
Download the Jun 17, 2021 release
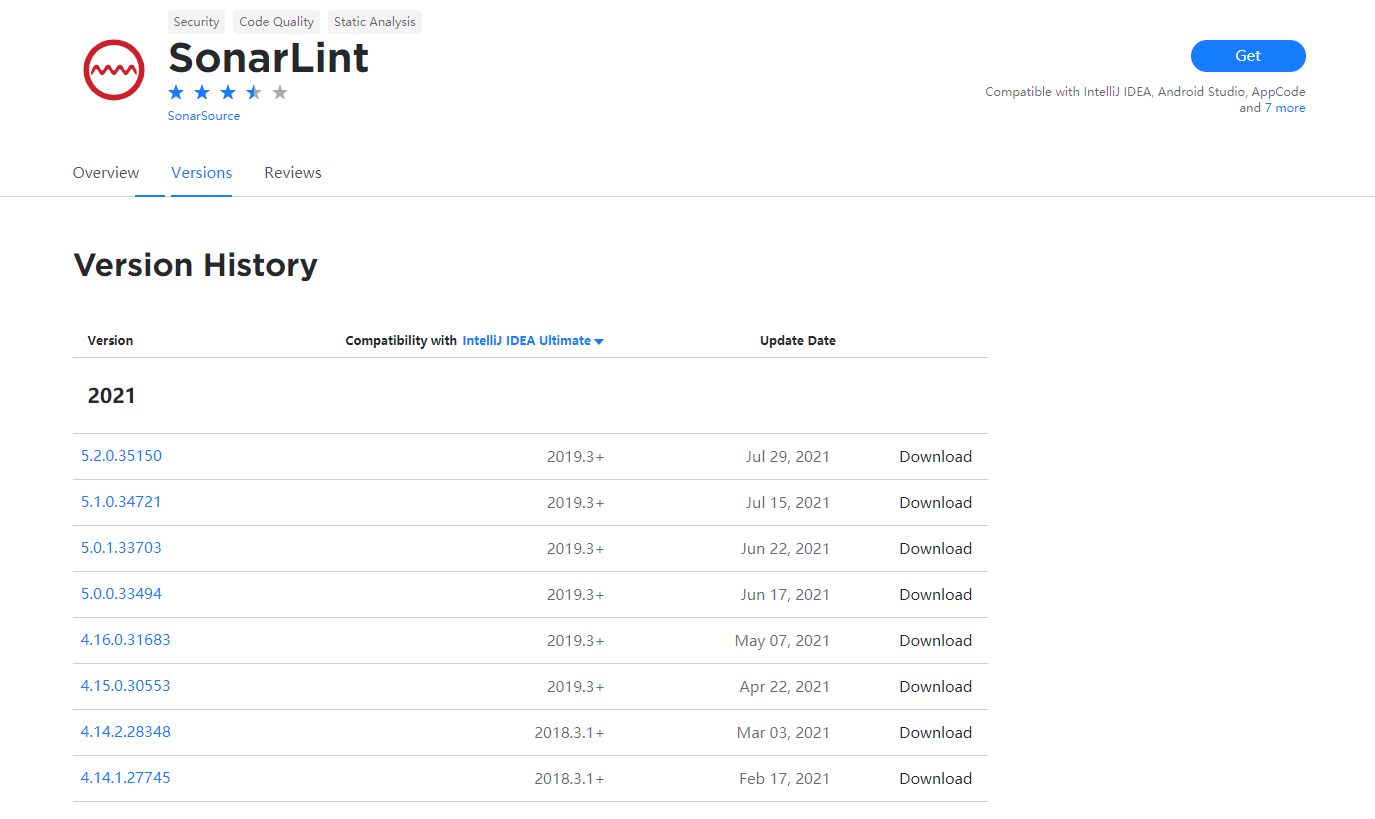pyautogui.click(x=935, y=595)
